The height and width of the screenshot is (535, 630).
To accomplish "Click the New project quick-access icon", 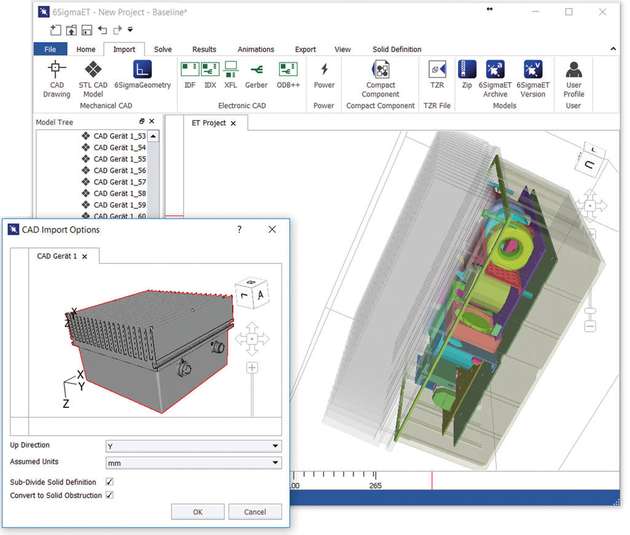I will tap(55, 30).
